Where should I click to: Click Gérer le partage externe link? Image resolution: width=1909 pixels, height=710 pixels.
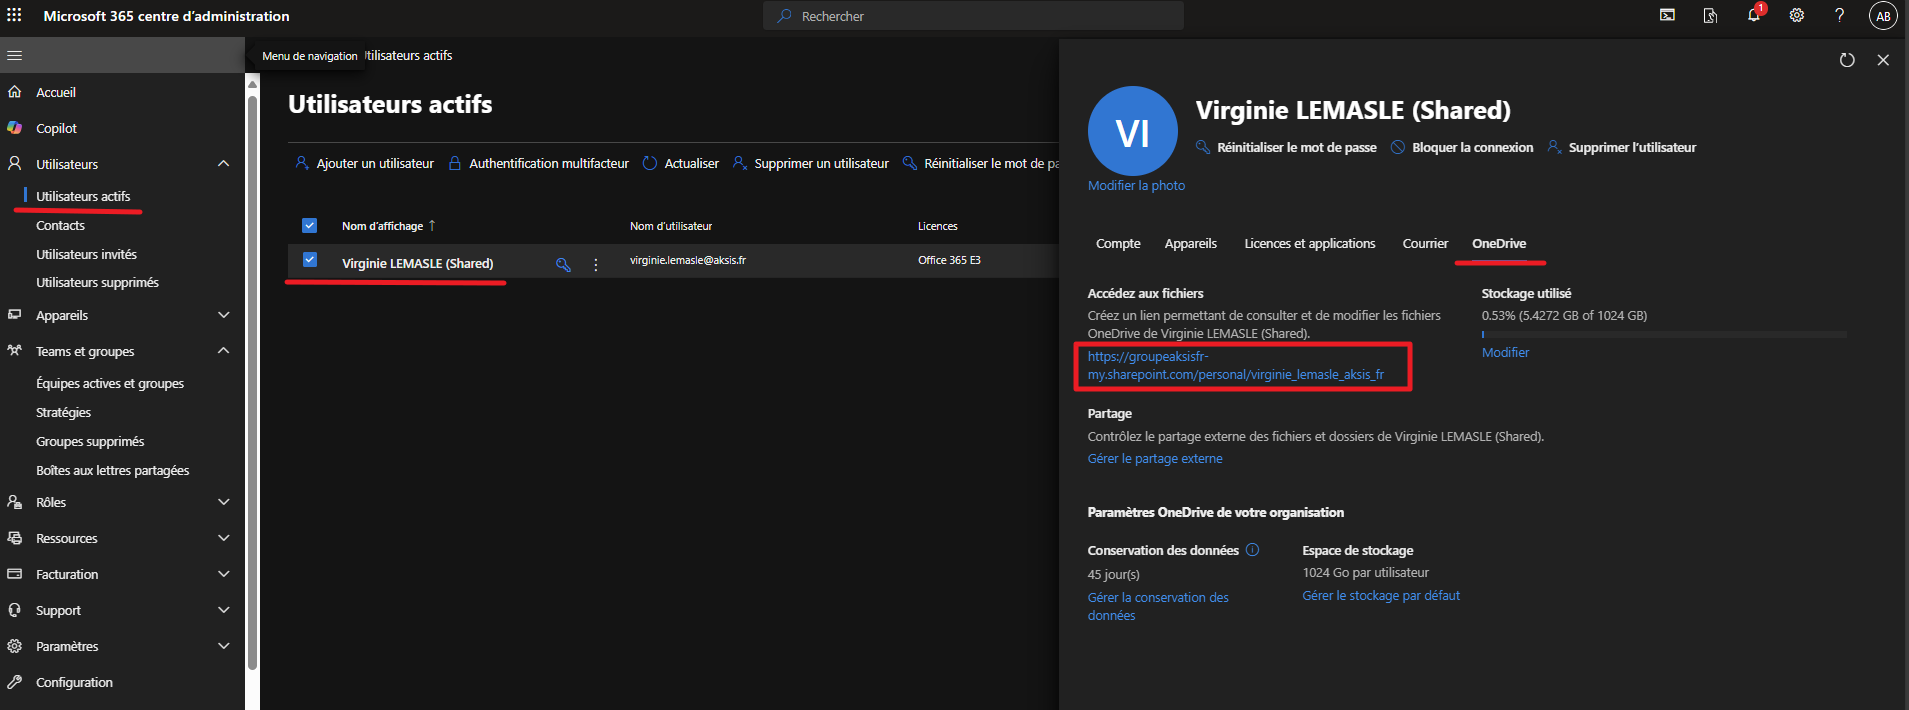(1155, 458)
